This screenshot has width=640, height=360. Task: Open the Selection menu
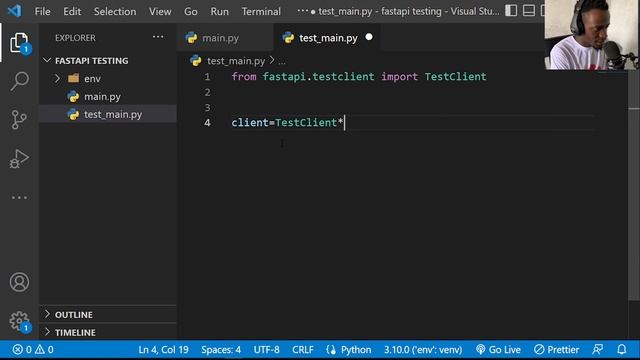click(115, 11)
